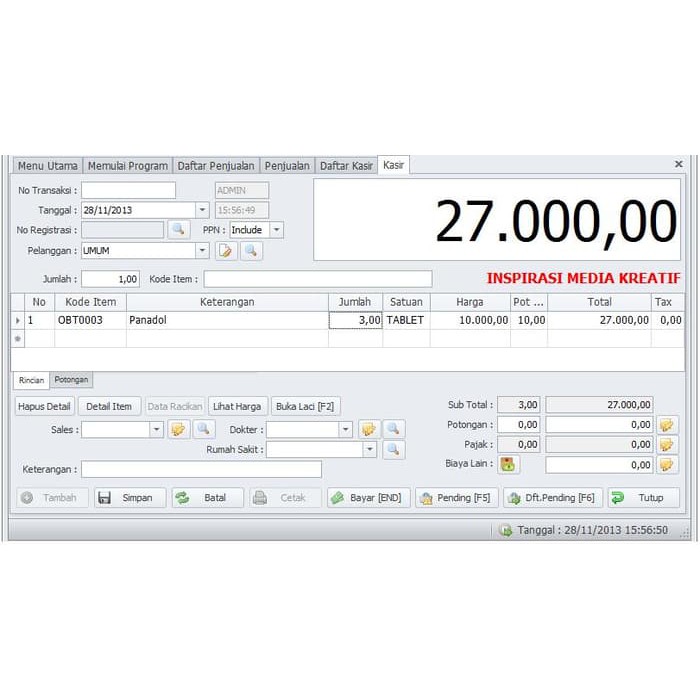Click the Keterangan column header
Viewport: 700px width, 700px height.
click(227, 302)
